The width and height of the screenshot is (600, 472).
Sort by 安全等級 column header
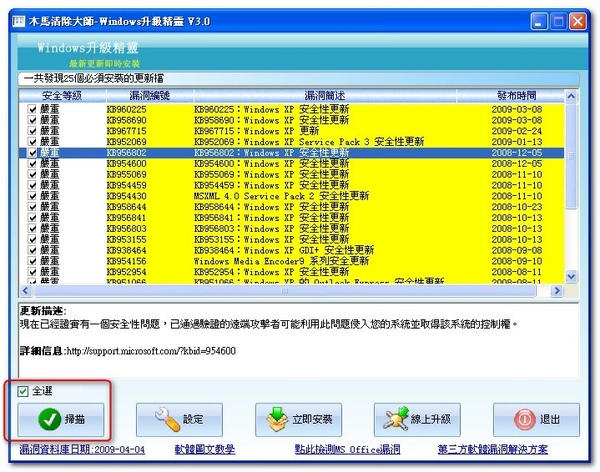pos(62,95)
